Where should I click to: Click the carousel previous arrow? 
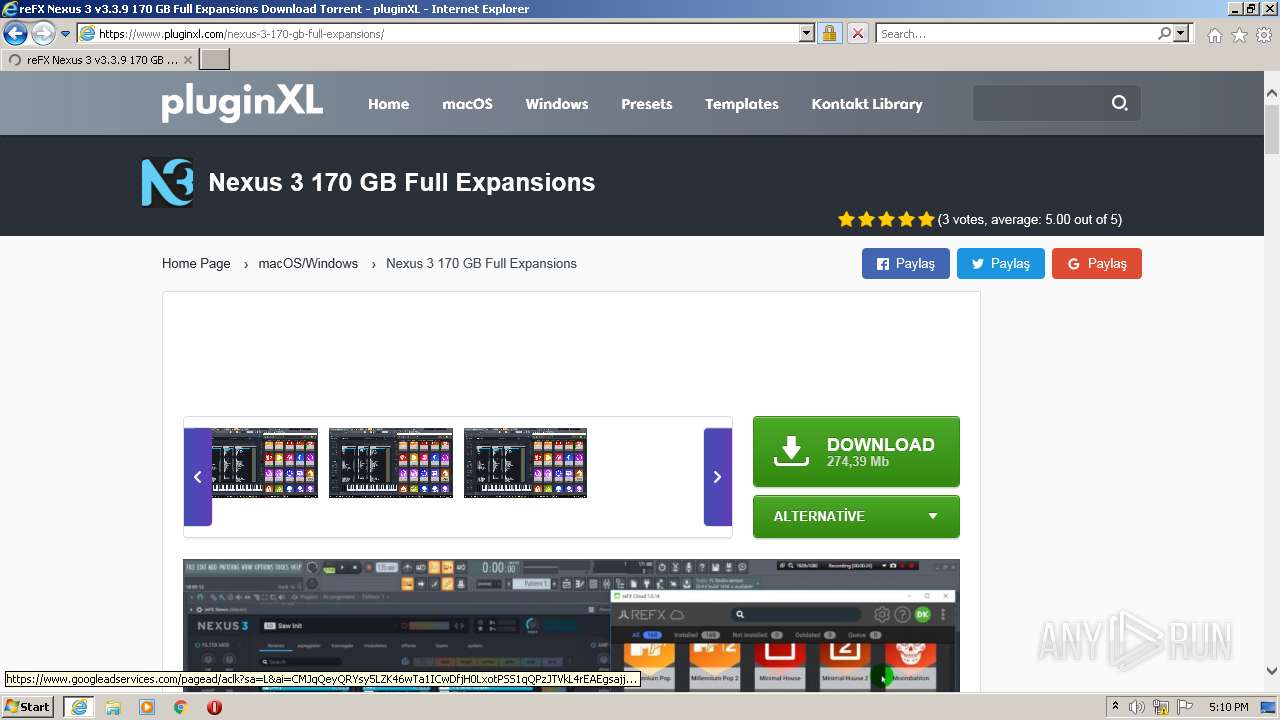(x=197, y=477)
